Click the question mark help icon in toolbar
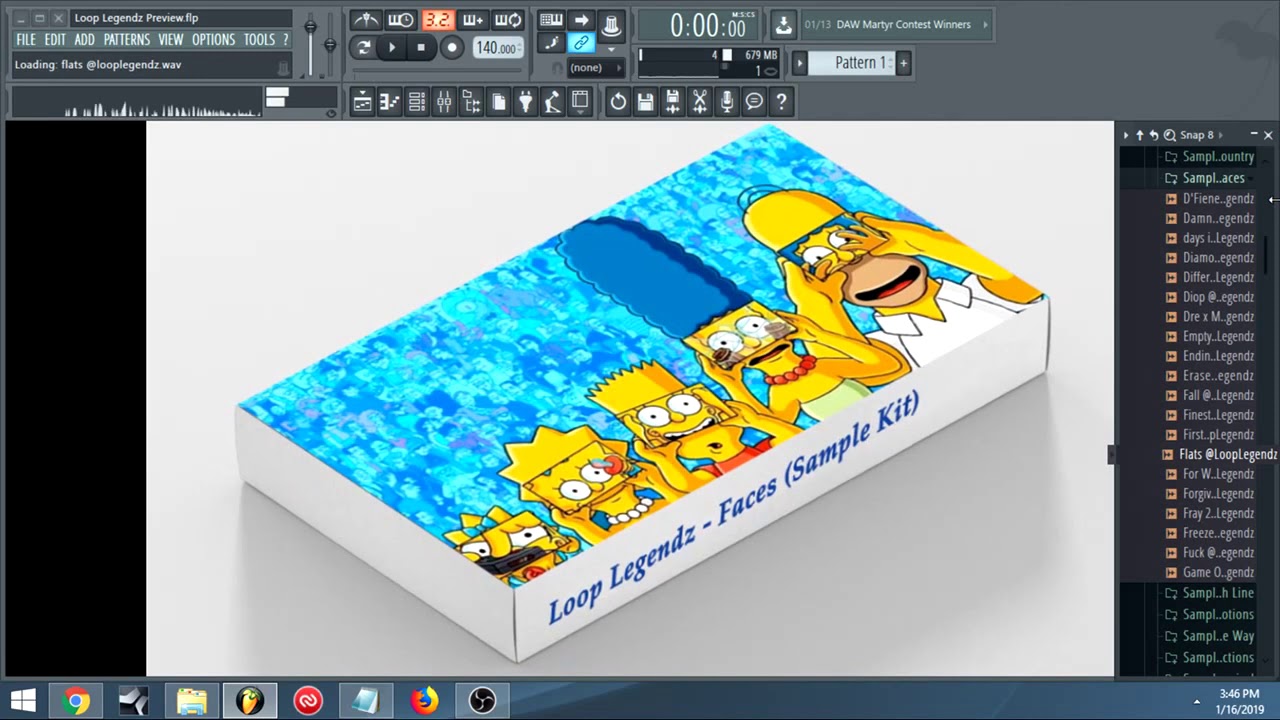 pyautogui.click(x=781, y=101)
